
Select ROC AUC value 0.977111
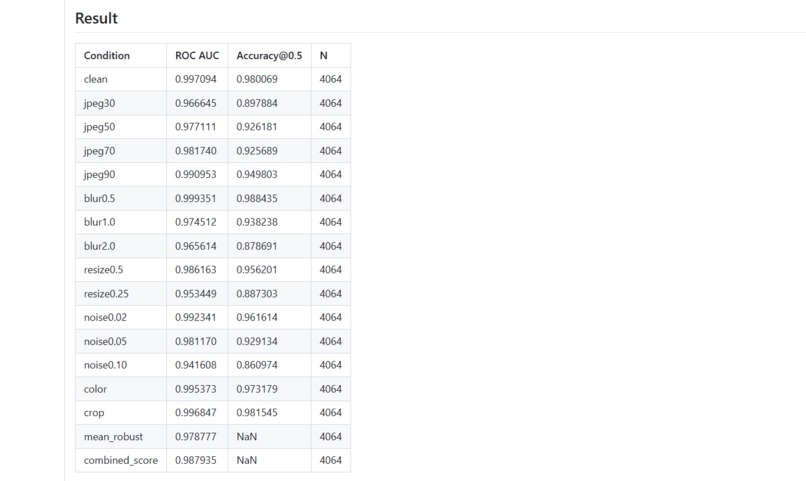(x=195, y=127)
